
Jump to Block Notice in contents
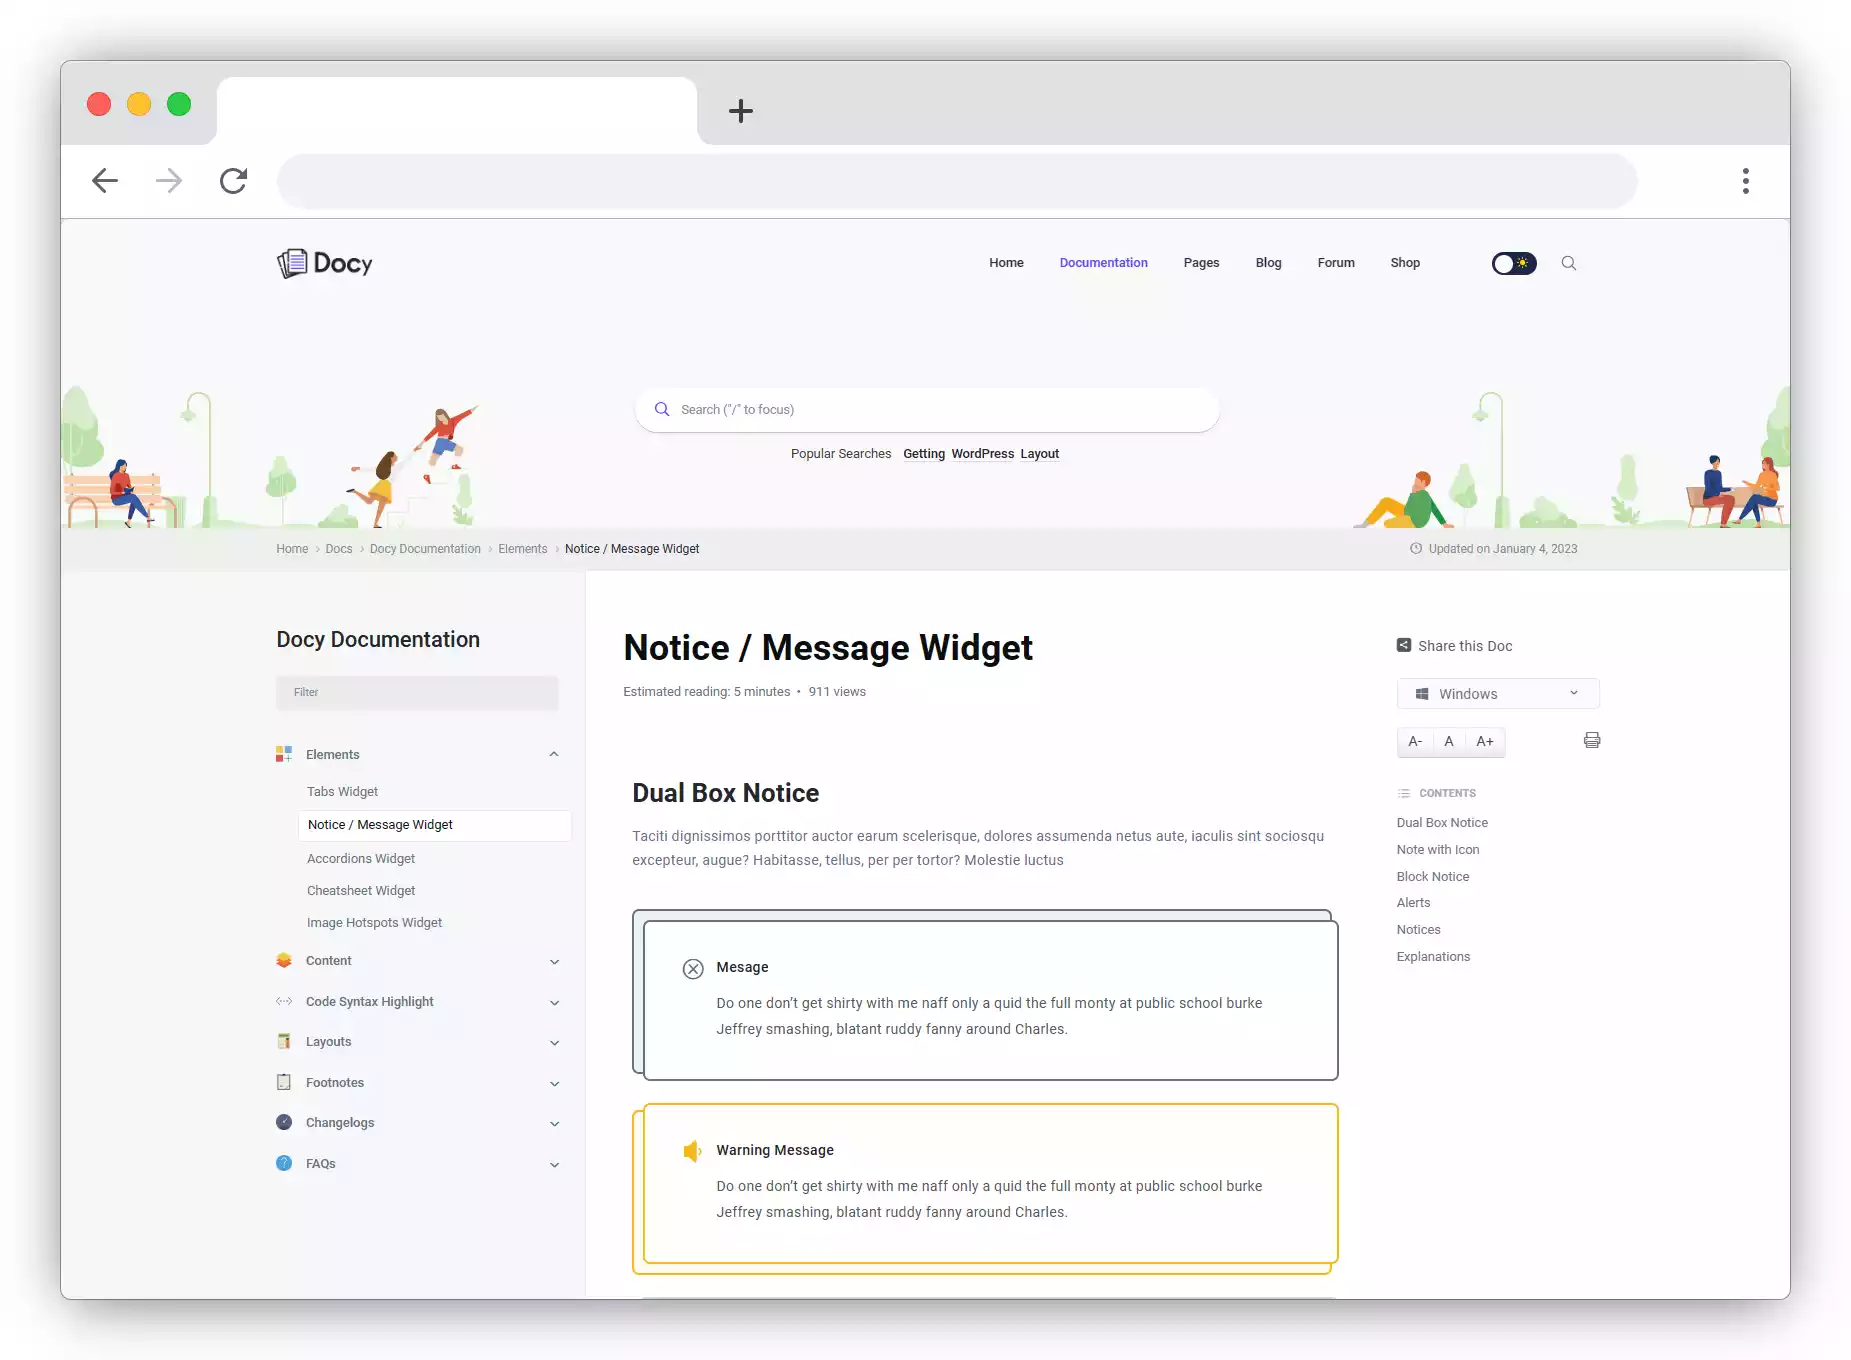(x=1433, y=876)
